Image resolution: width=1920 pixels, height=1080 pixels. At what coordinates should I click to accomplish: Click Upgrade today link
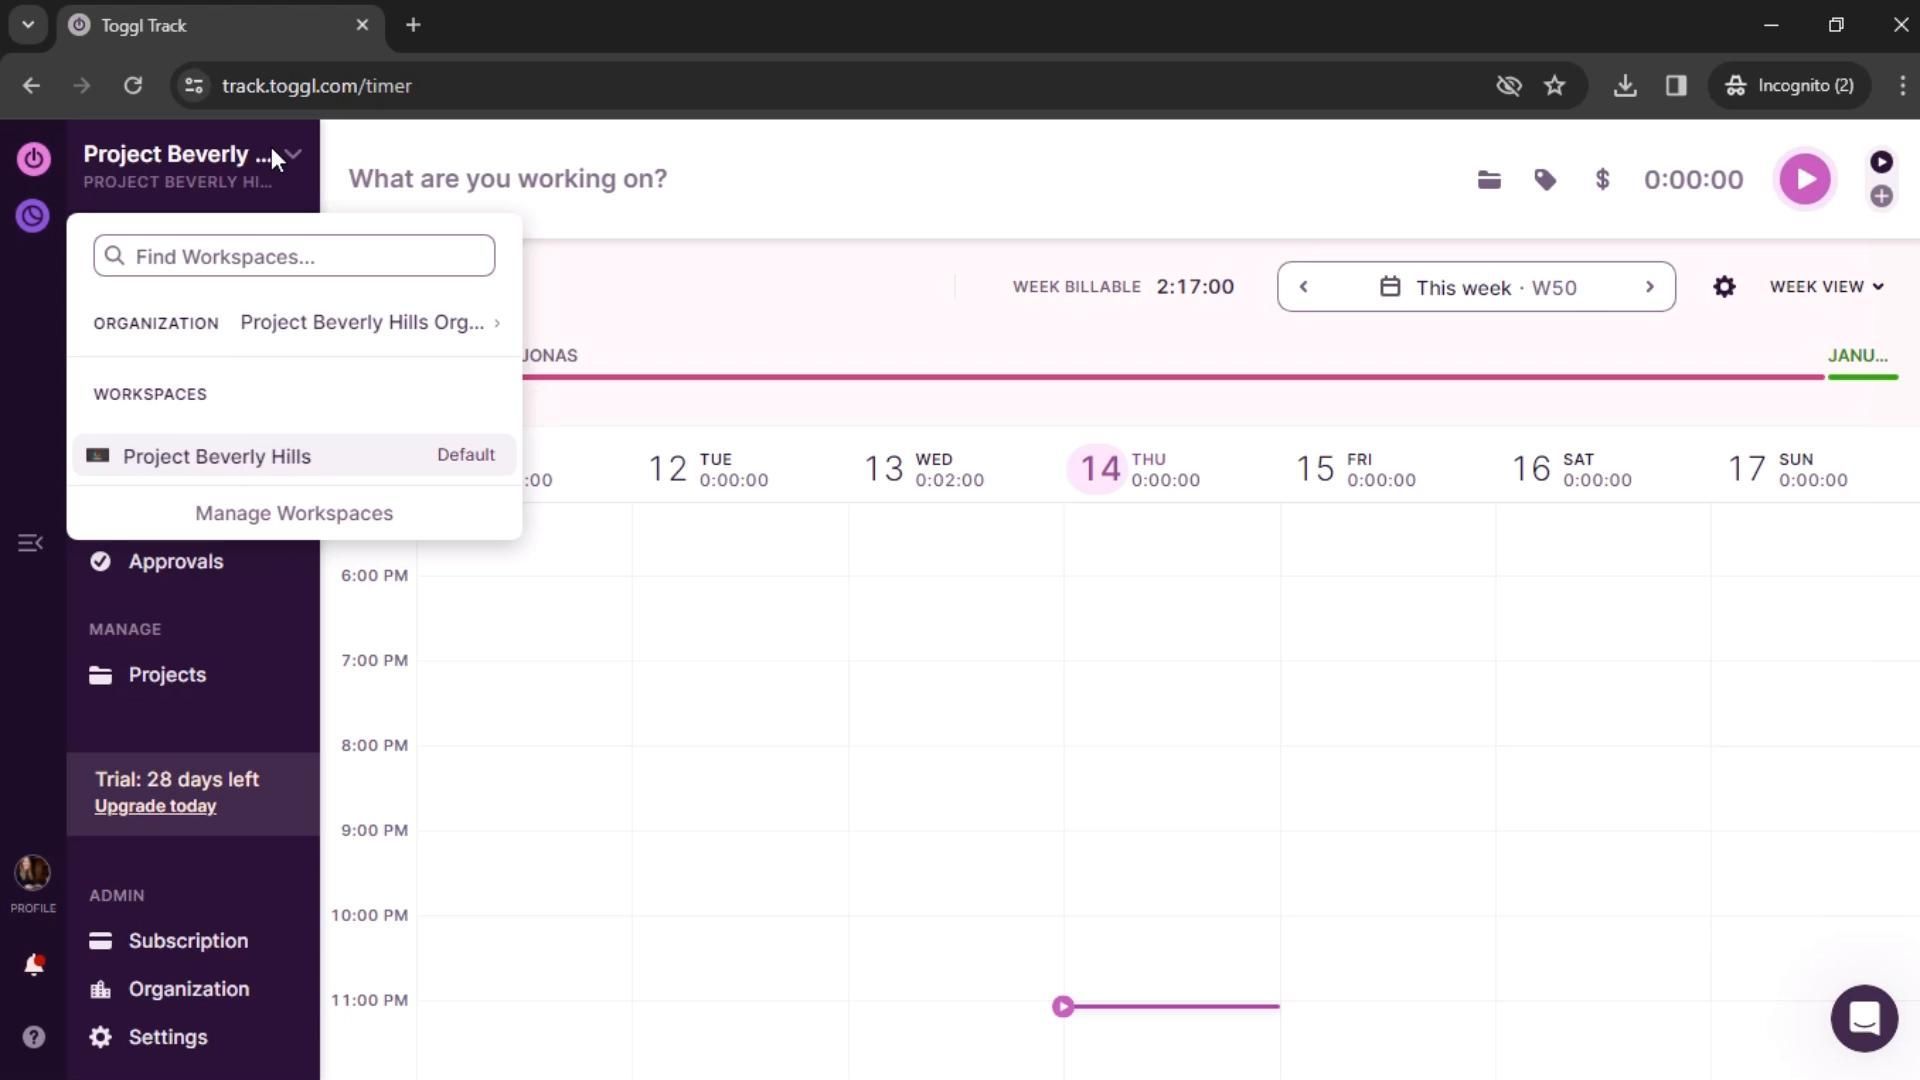click(x=155, y=806)
